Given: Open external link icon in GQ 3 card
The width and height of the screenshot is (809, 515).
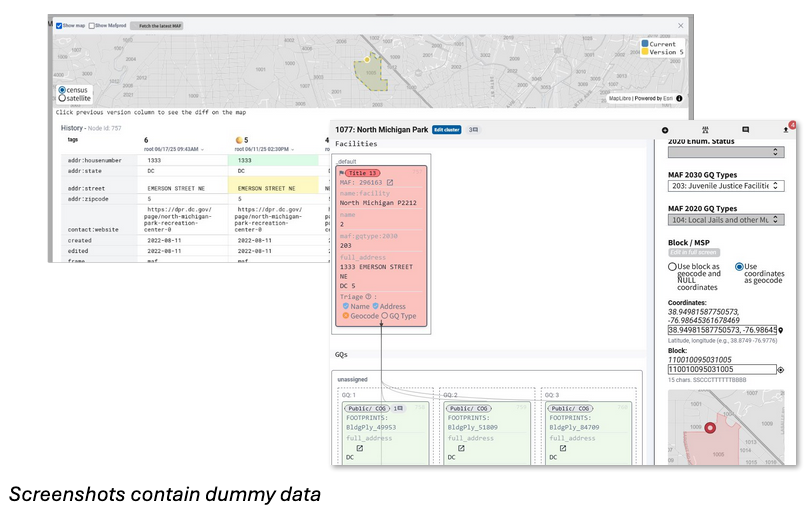Looking at the screenshot, I should click(x=563, y=448).
